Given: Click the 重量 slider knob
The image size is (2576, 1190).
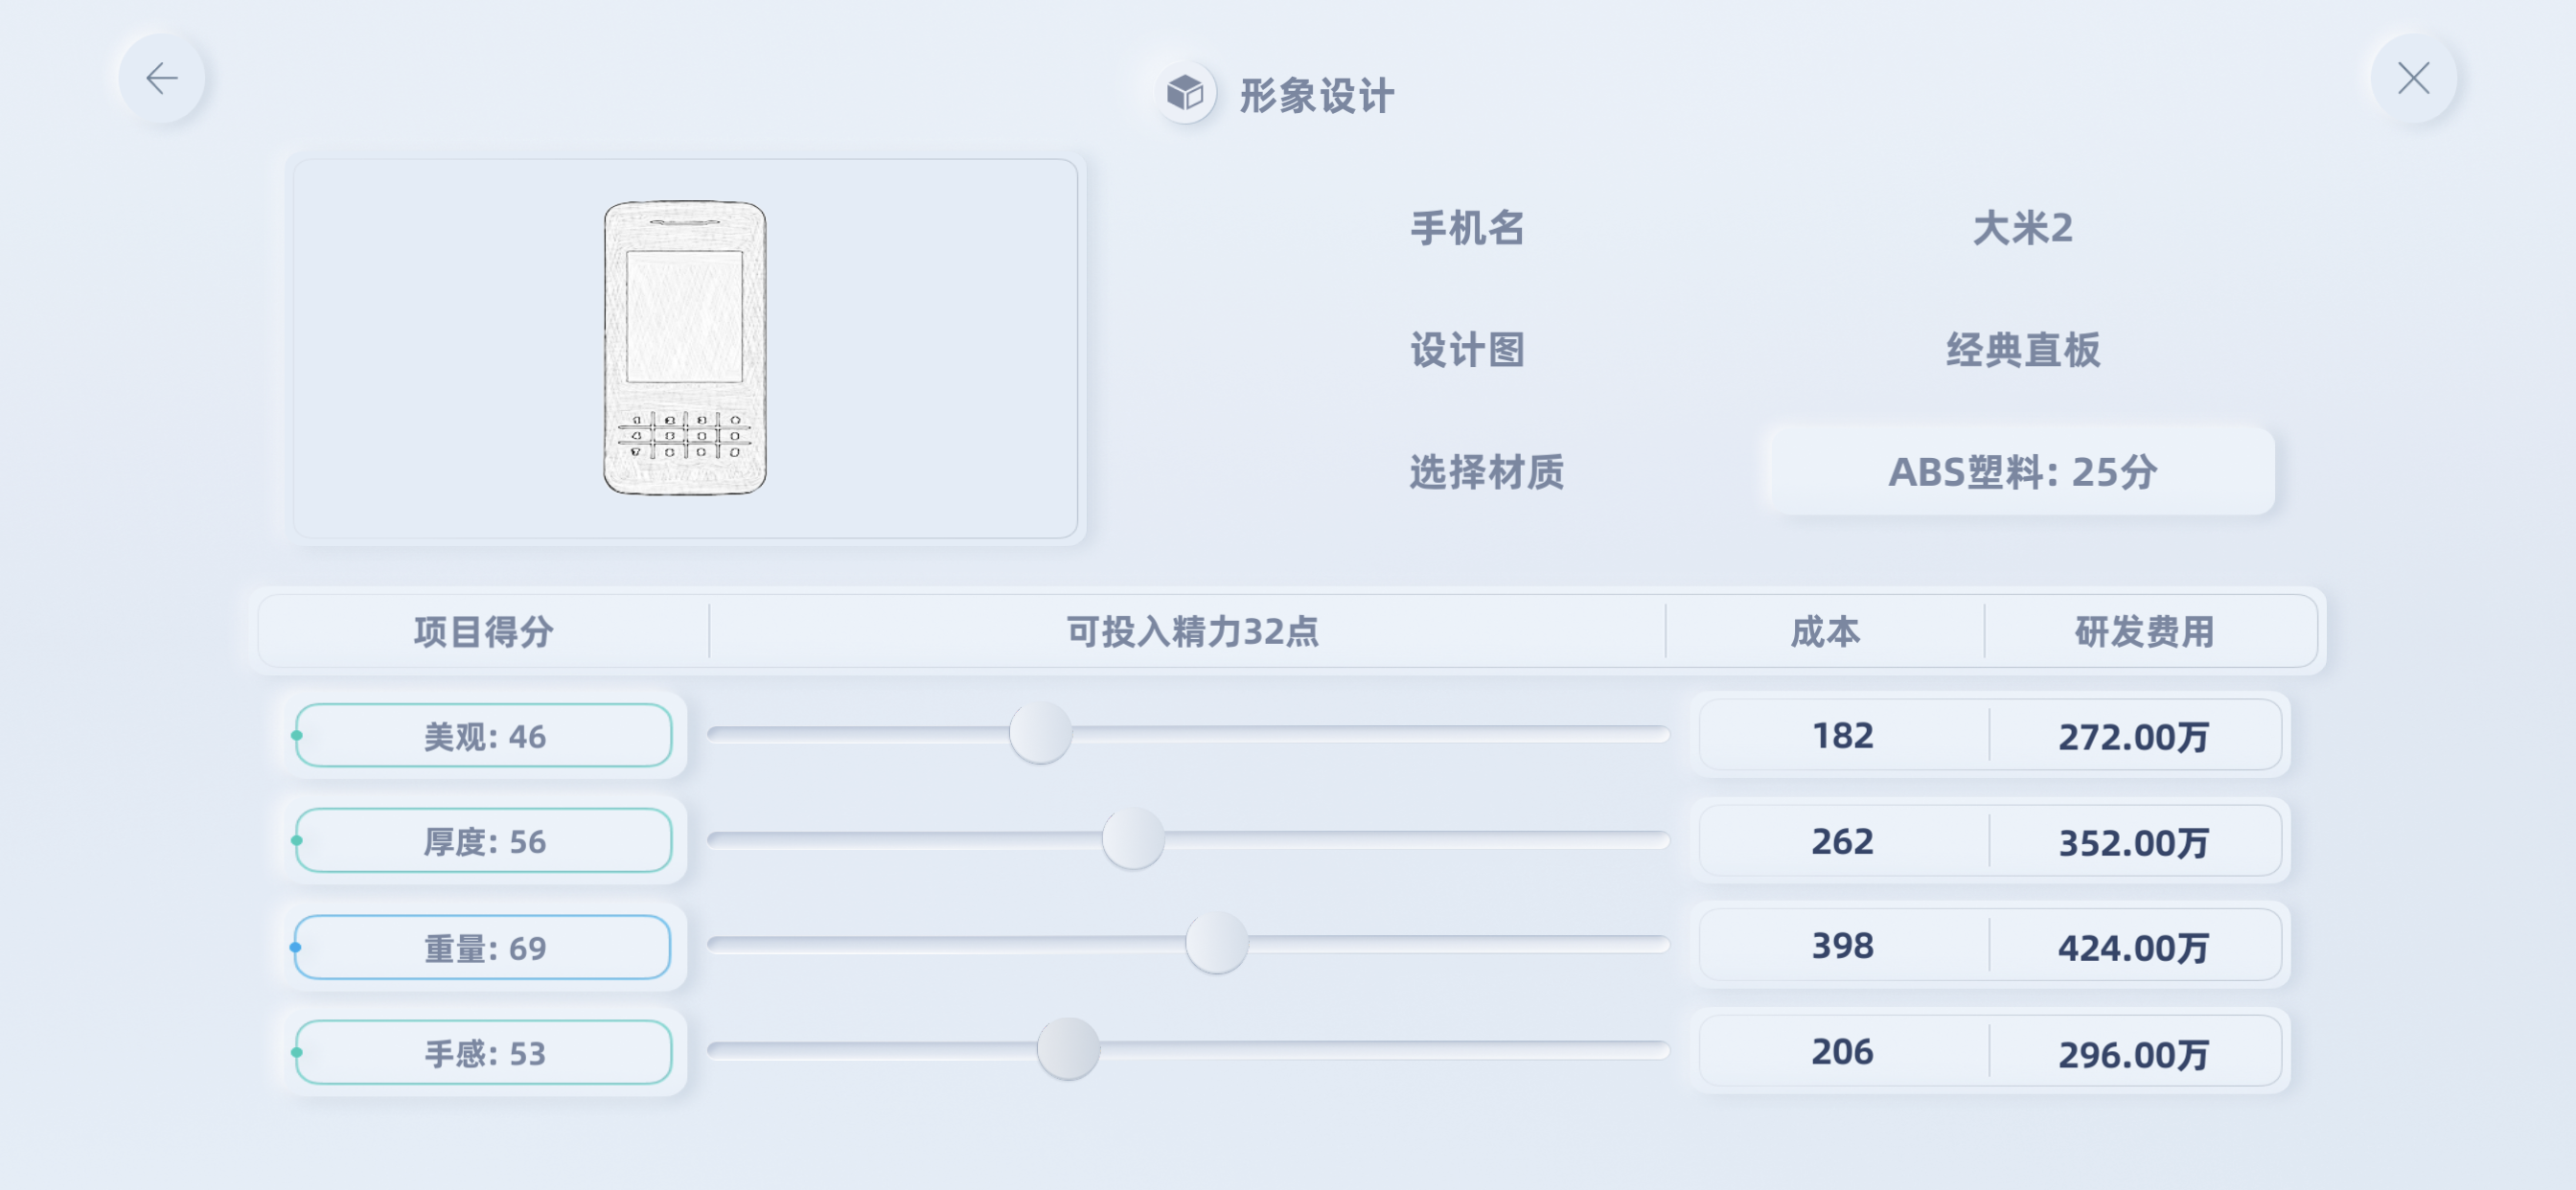Looking at the screenshot, I should point(1216,944).
